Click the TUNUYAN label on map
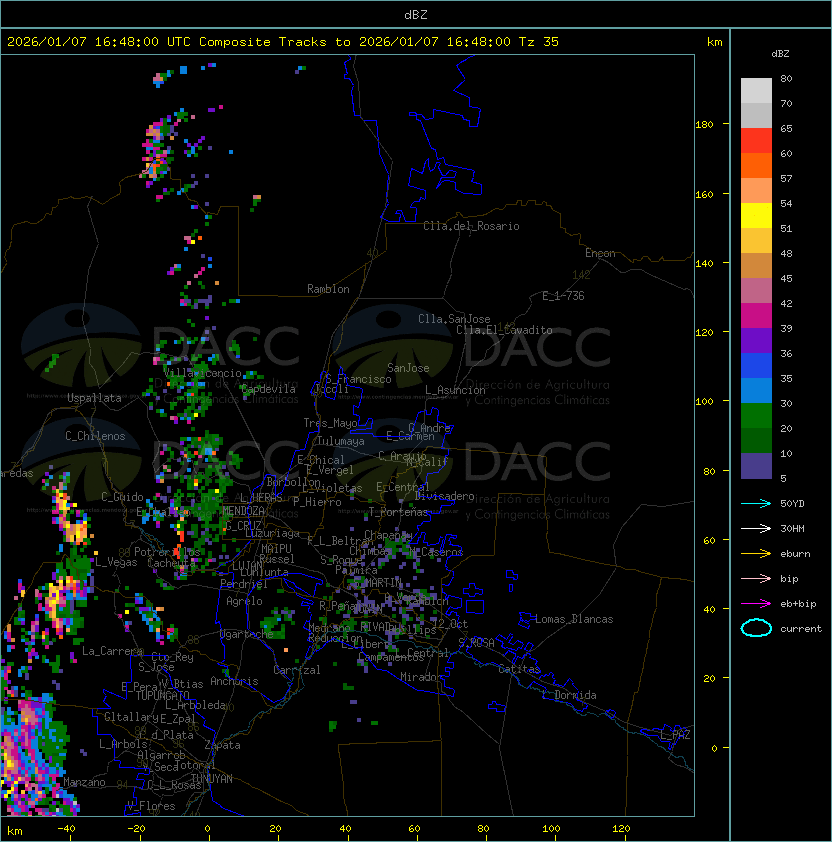The image size is (832, 842). tap(211, 778)
